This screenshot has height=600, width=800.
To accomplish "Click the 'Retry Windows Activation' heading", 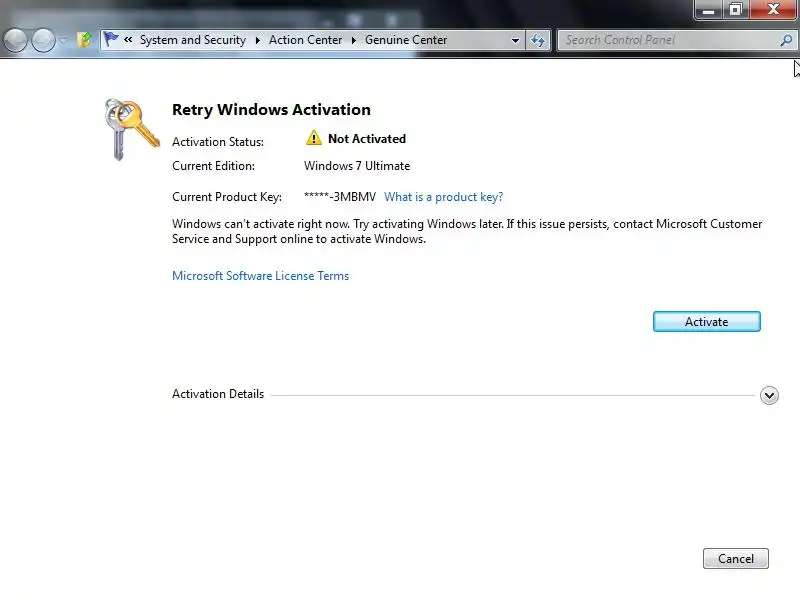I will tap(271, 110).
